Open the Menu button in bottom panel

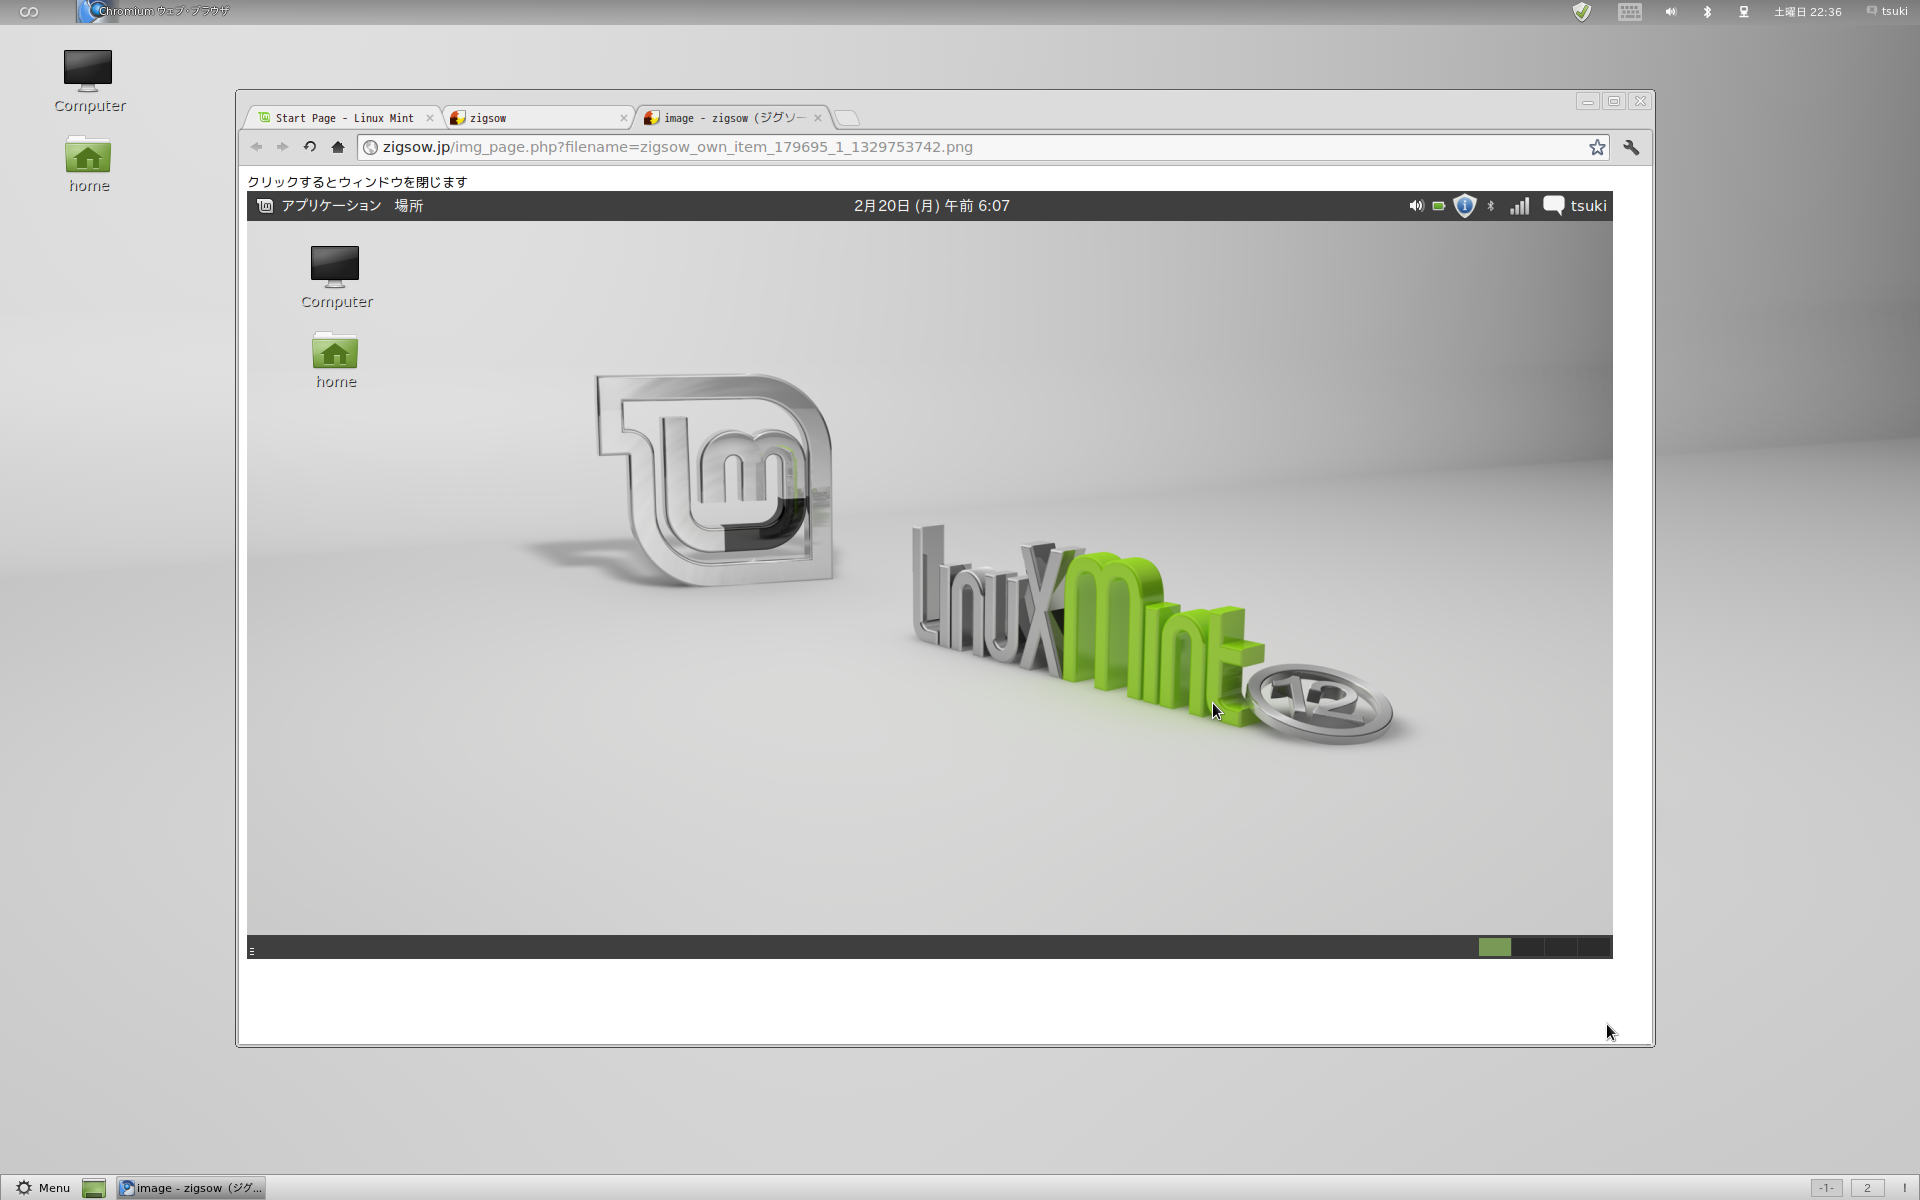click(43, 1188)
